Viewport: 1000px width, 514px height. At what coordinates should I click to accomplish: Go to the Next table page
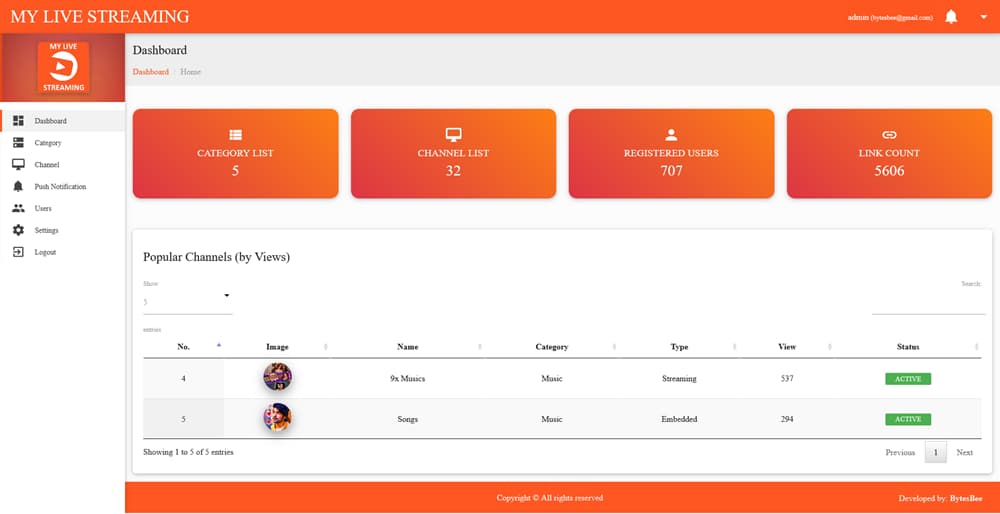[x=964, y=452]
